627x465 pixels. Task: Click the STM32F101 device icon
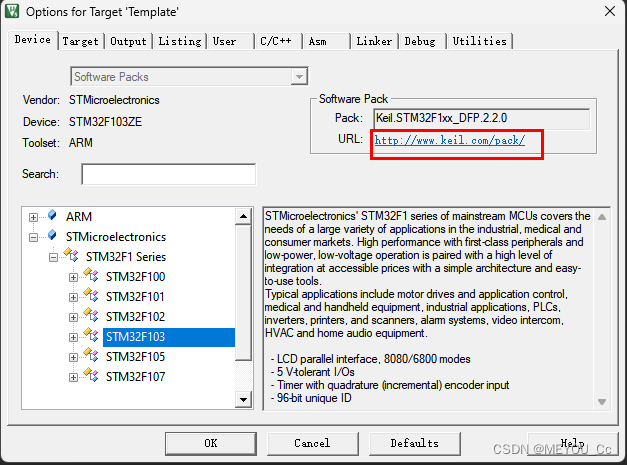coord(91,295)
